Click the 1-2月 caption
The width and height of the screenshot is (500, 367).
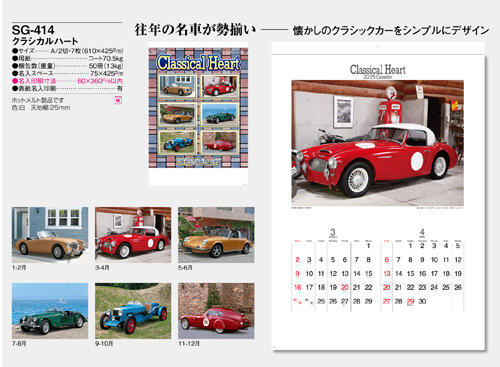pyautogui.click(x=19, y=267)
